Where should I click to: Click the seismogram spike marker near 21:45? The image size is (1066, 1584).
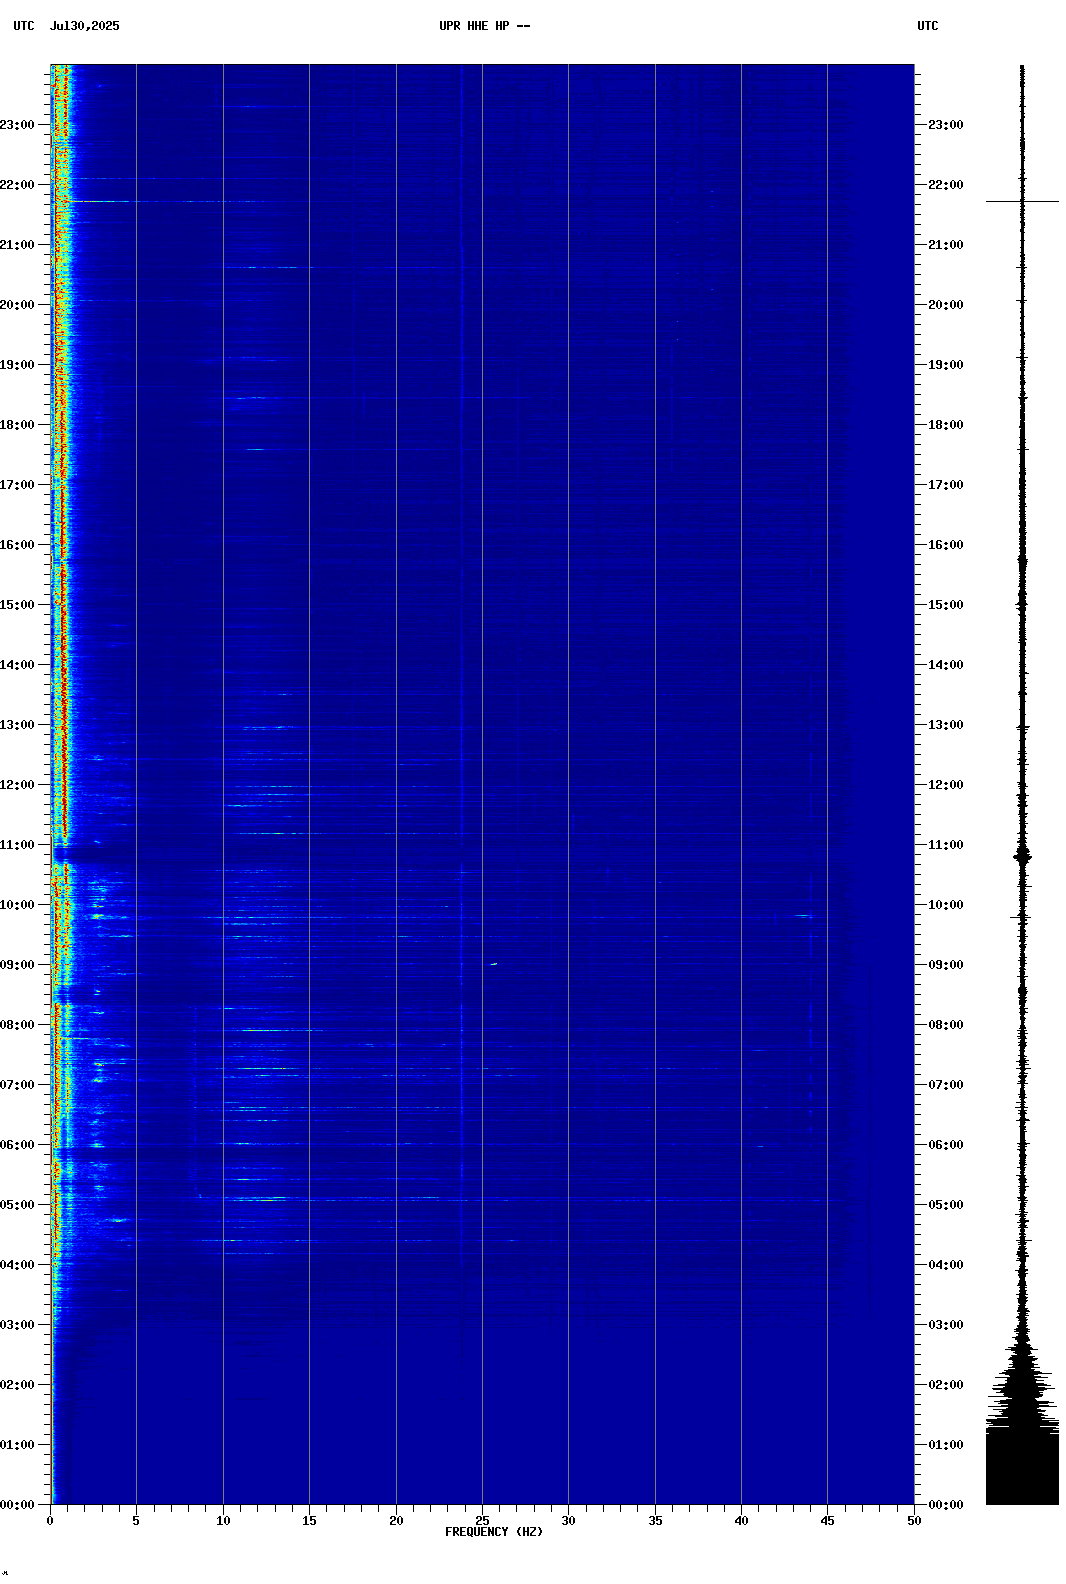click(1022, 202)
